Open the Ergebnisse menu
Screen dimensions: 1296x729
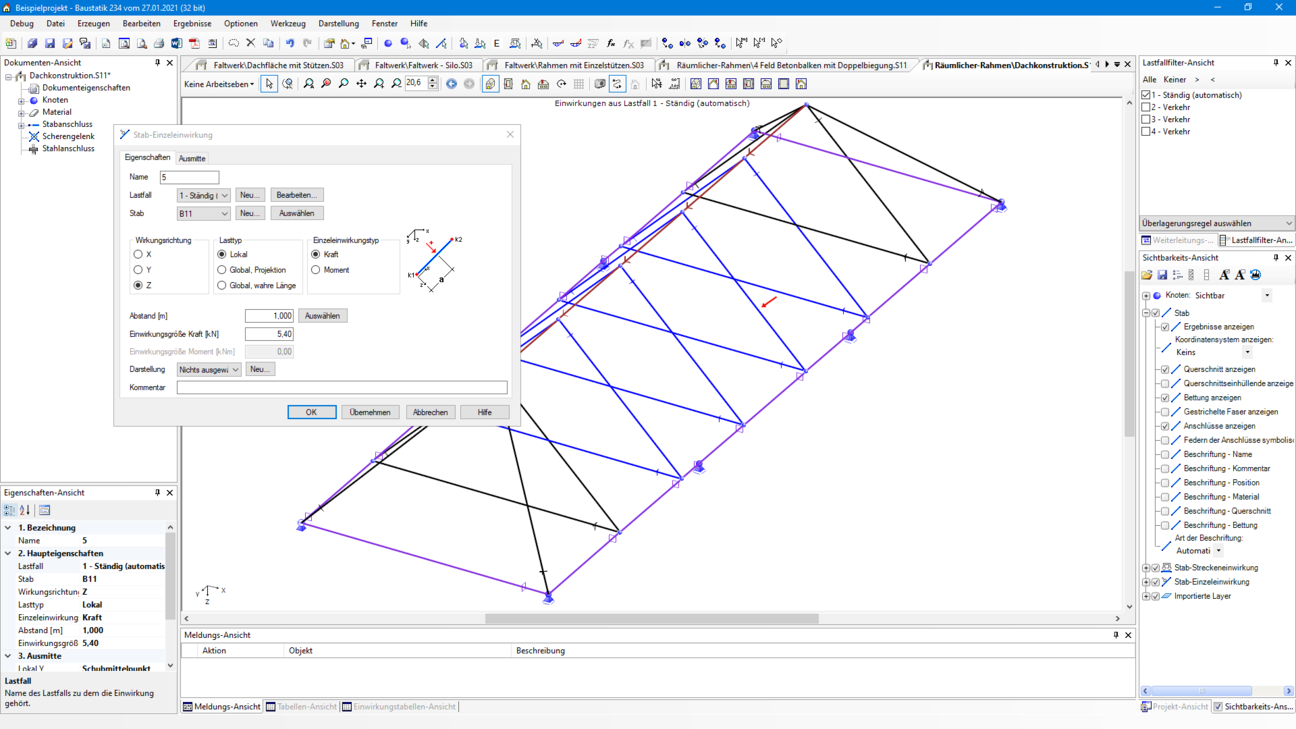tap(192, 23)
